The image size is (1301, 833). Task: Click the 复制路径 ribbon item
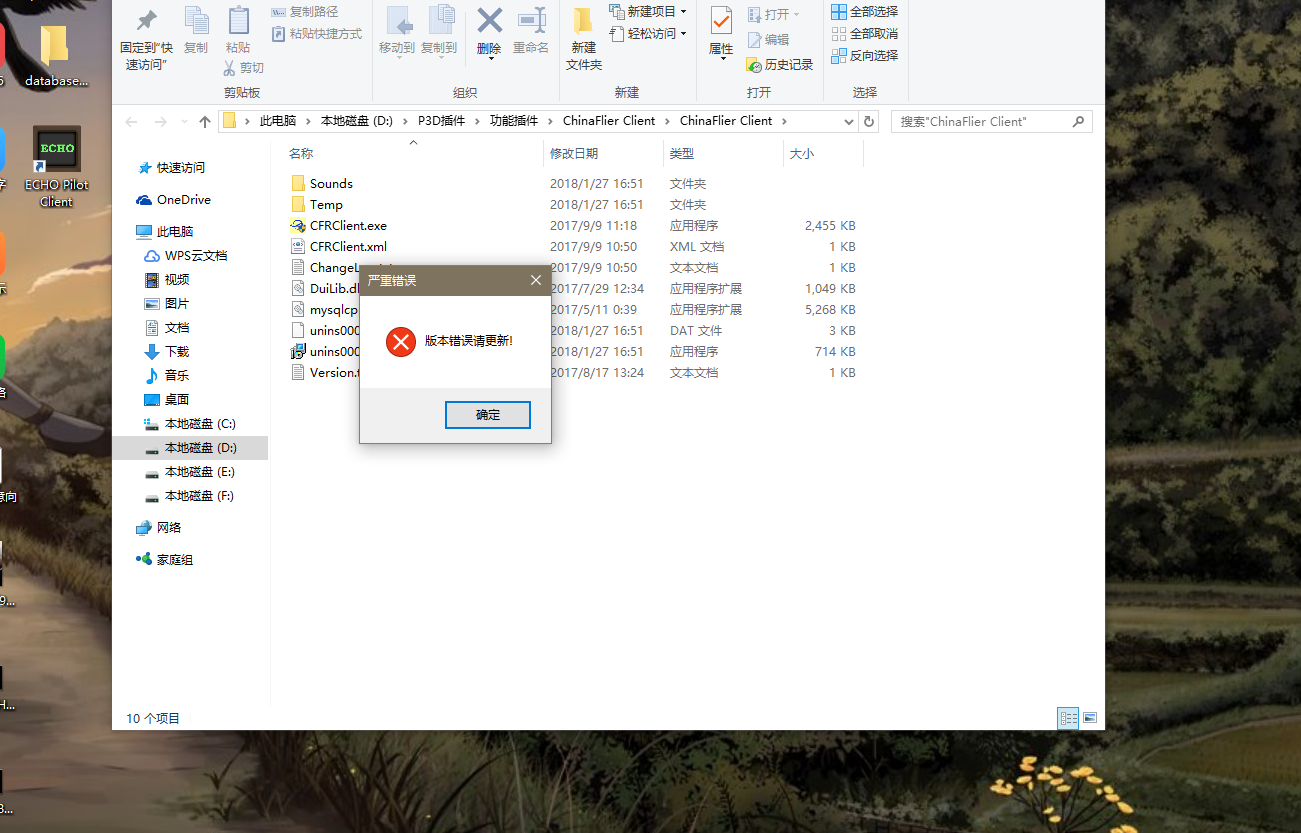pyautogui.click(x=305, y=12)
